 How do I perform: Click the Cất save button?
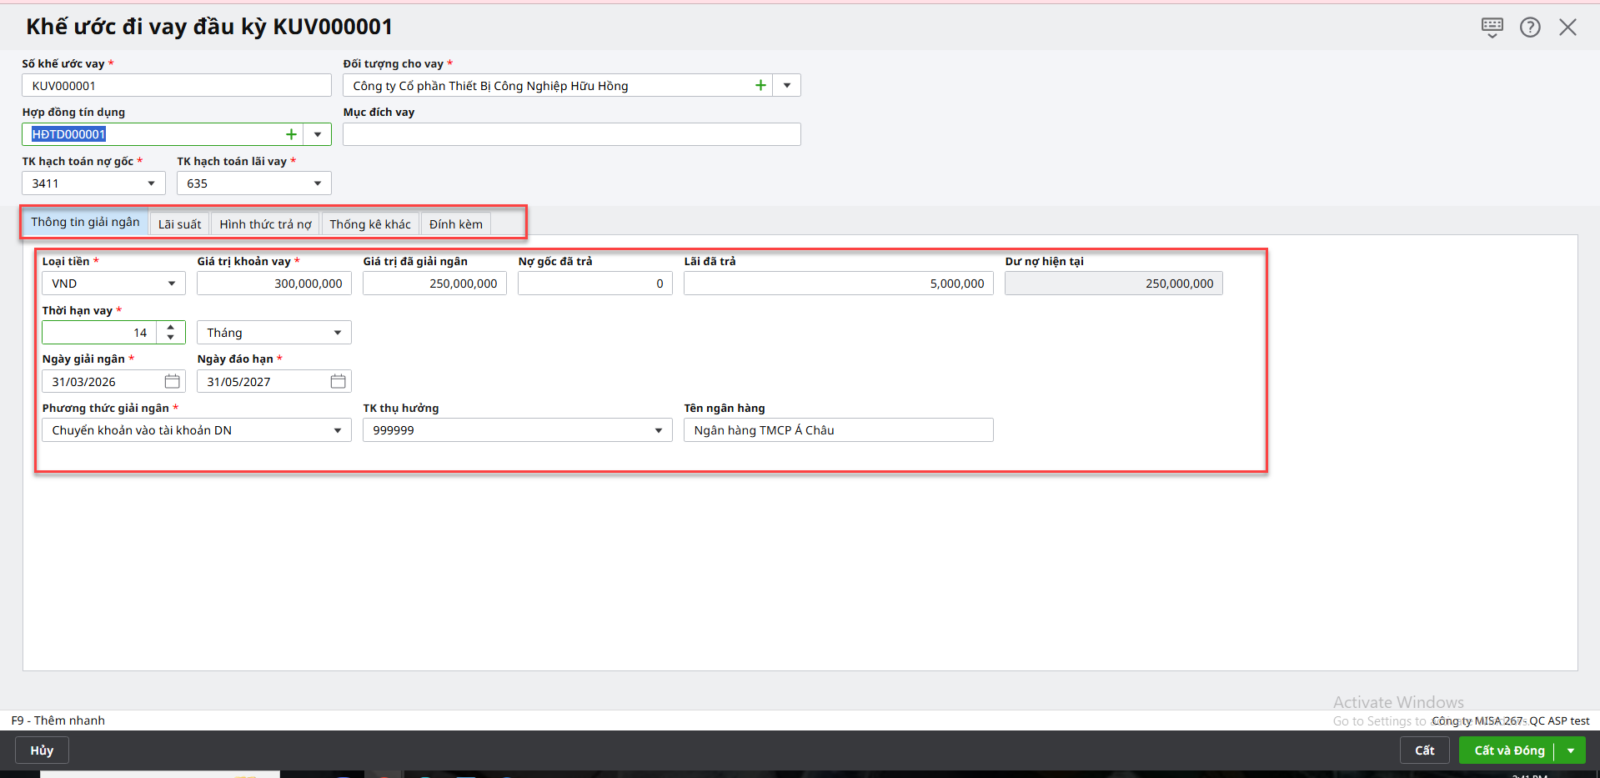click(1424, 751)
